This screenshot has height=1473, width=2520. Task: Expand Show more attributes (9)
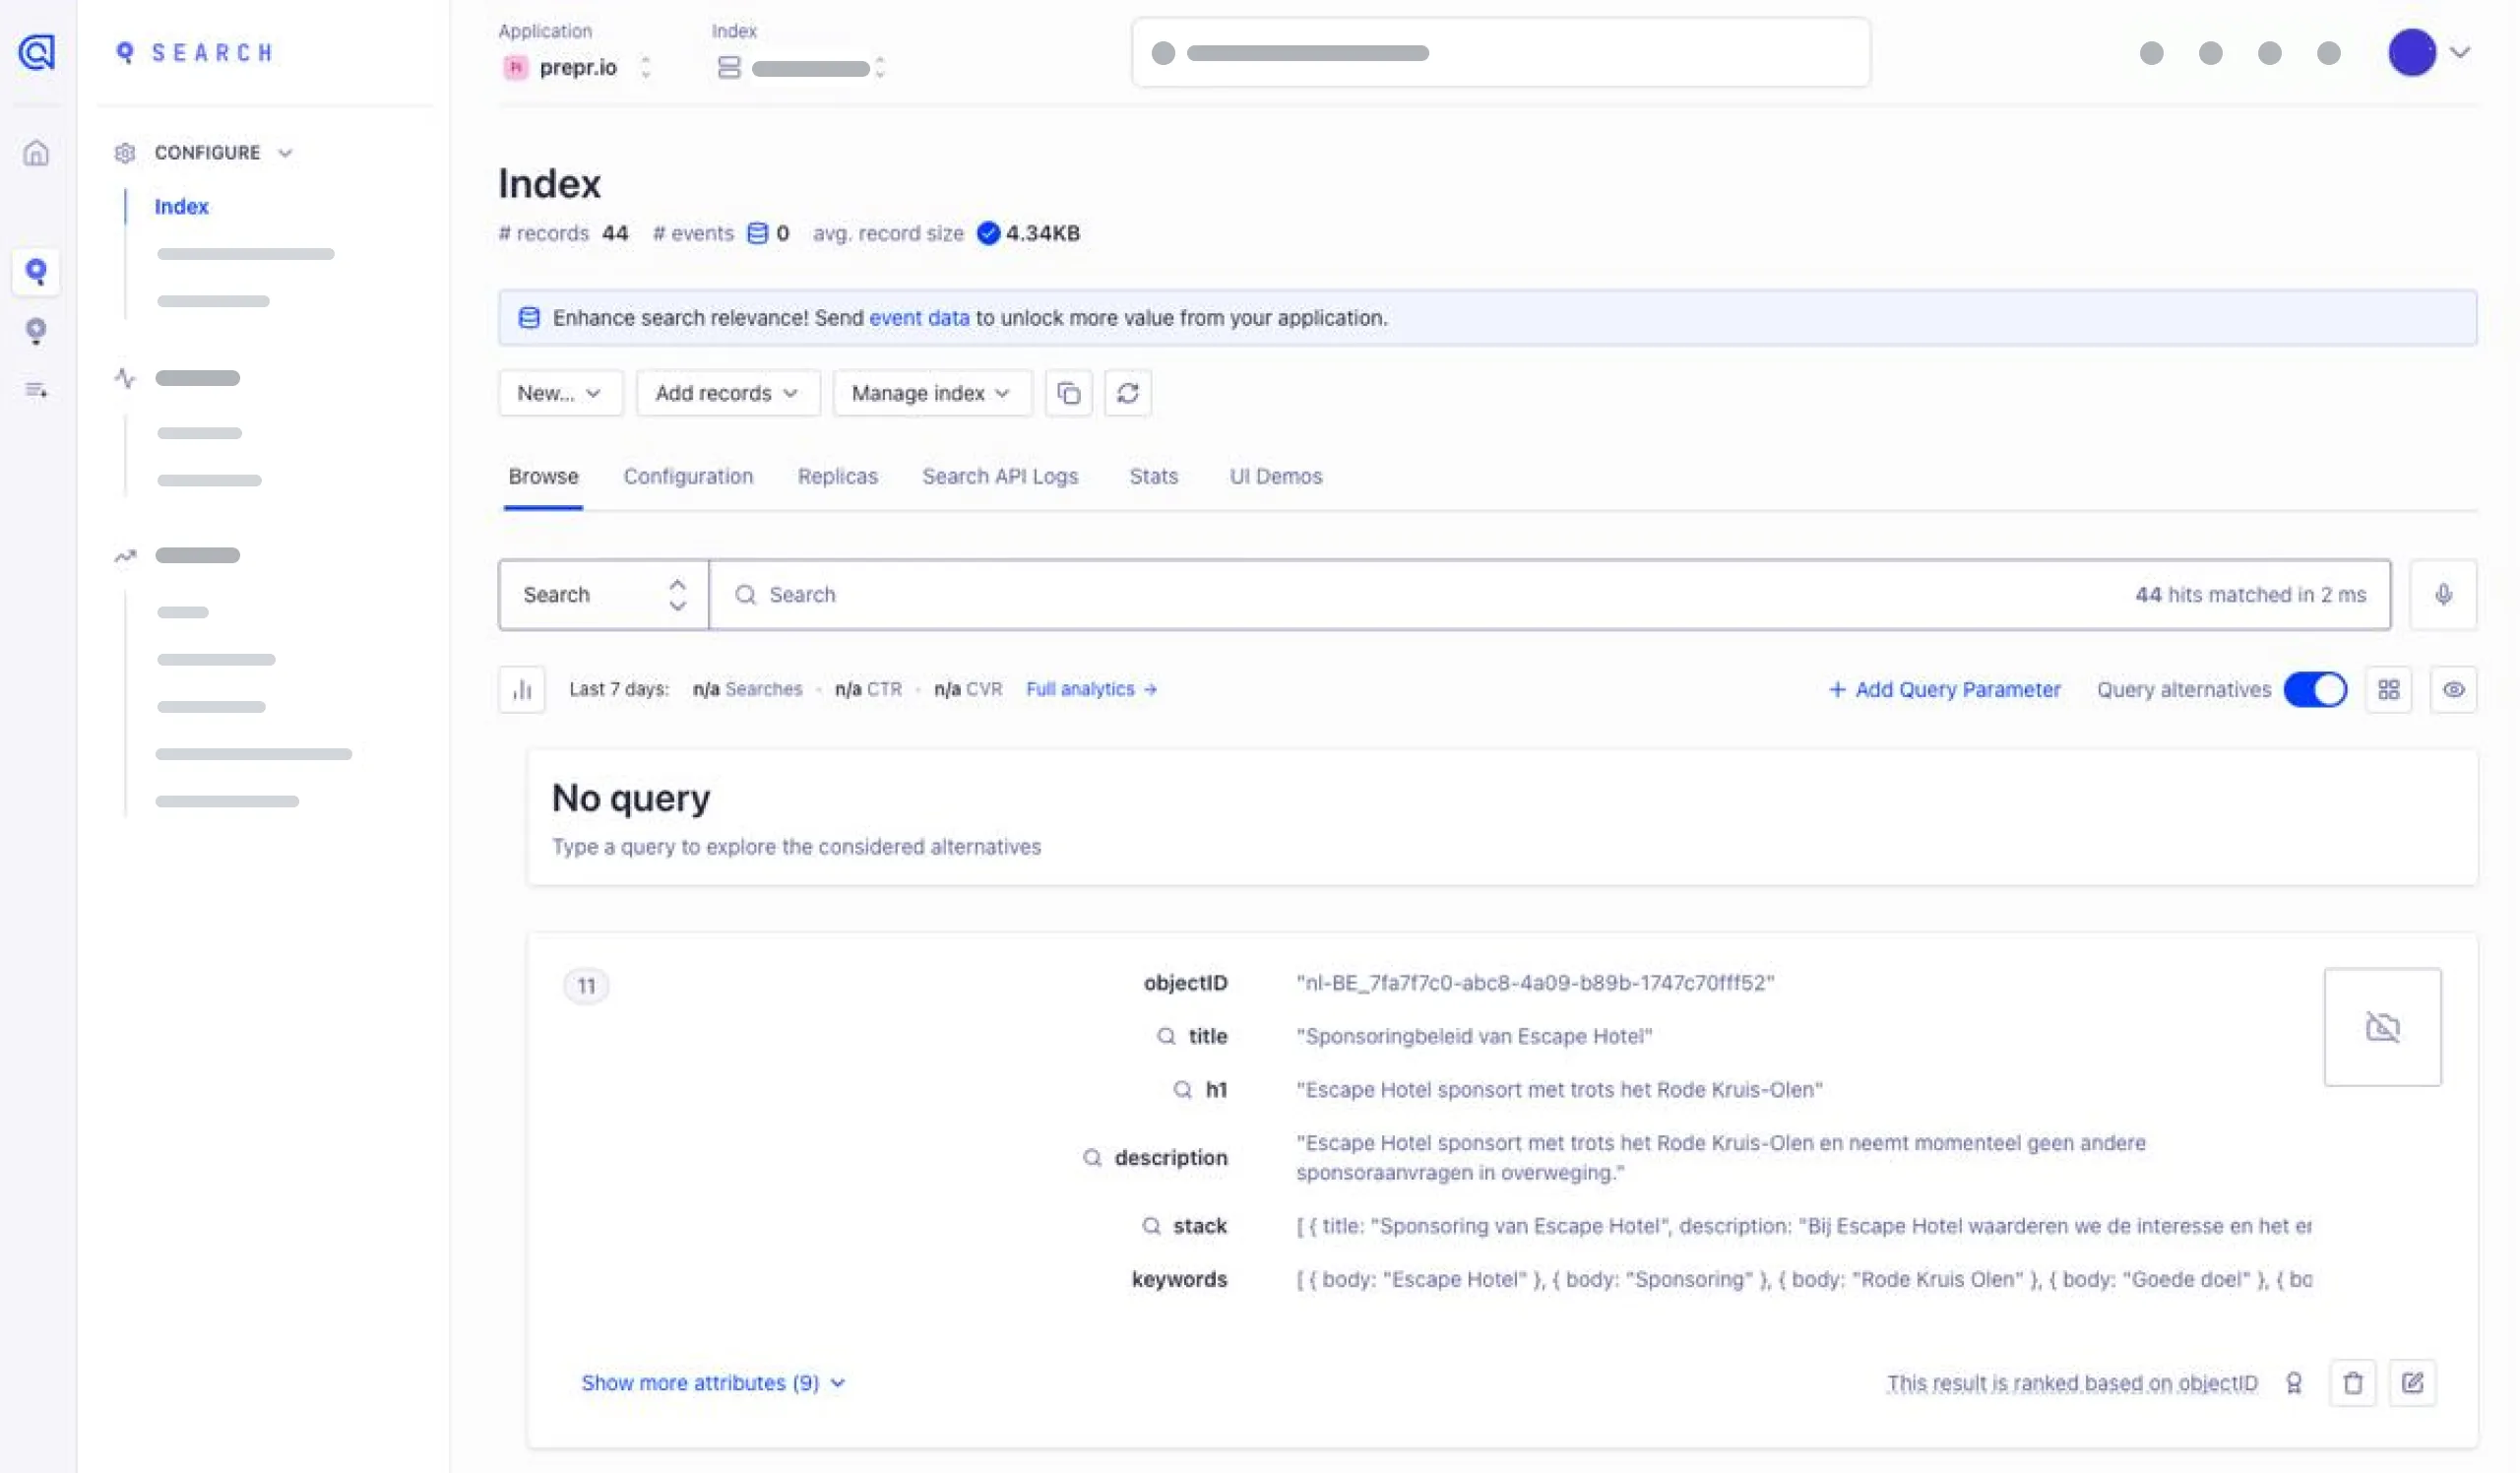tap(713, 1383)
